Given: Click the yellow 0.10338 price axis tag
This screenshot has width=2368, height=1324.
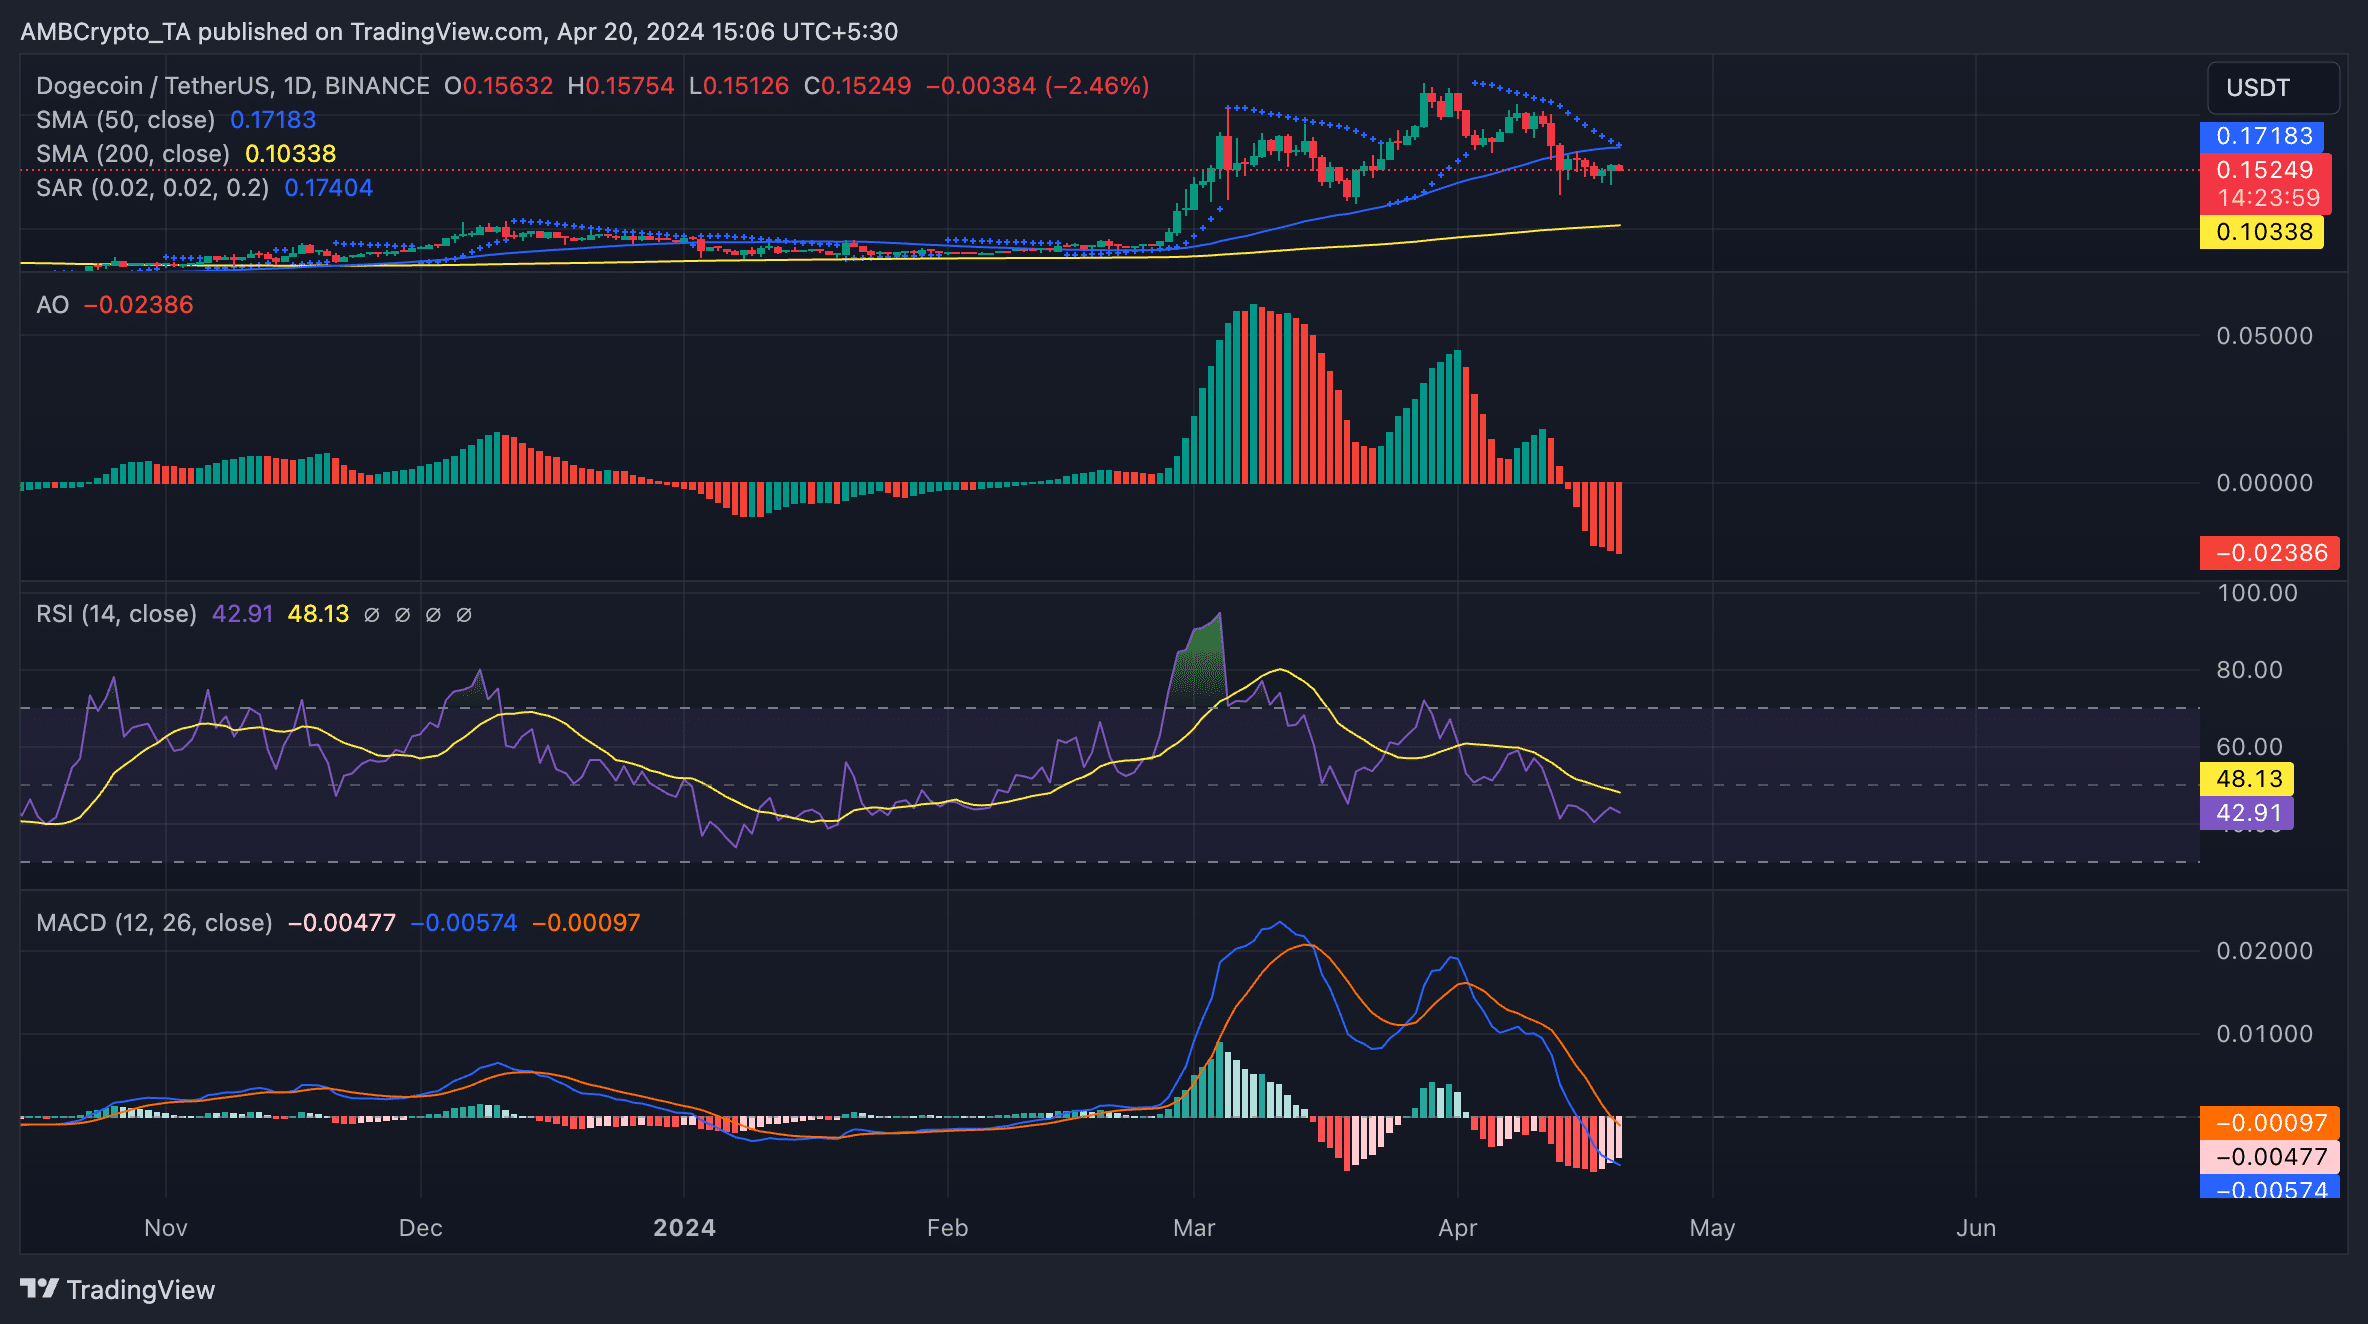Looking at the screenshot, I should pyautogui.click(x=2262, y=232).
